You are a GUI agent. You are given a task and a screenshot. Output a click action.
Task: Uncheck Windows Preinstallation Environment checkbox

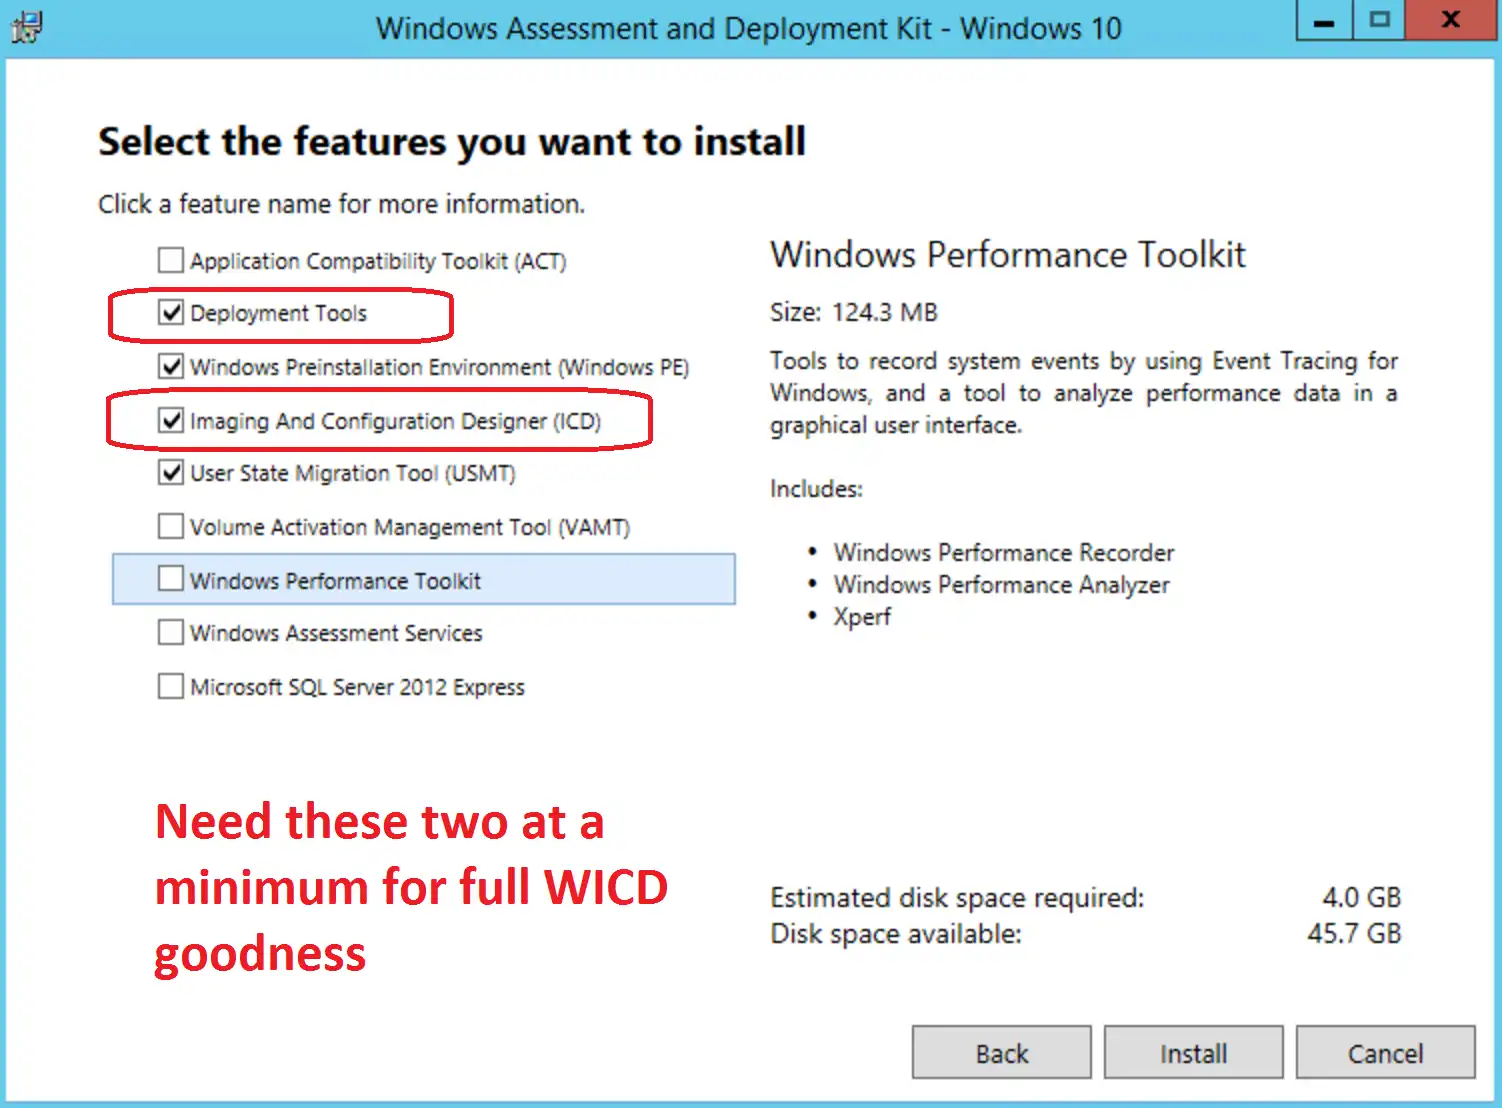tap(171, 366)
